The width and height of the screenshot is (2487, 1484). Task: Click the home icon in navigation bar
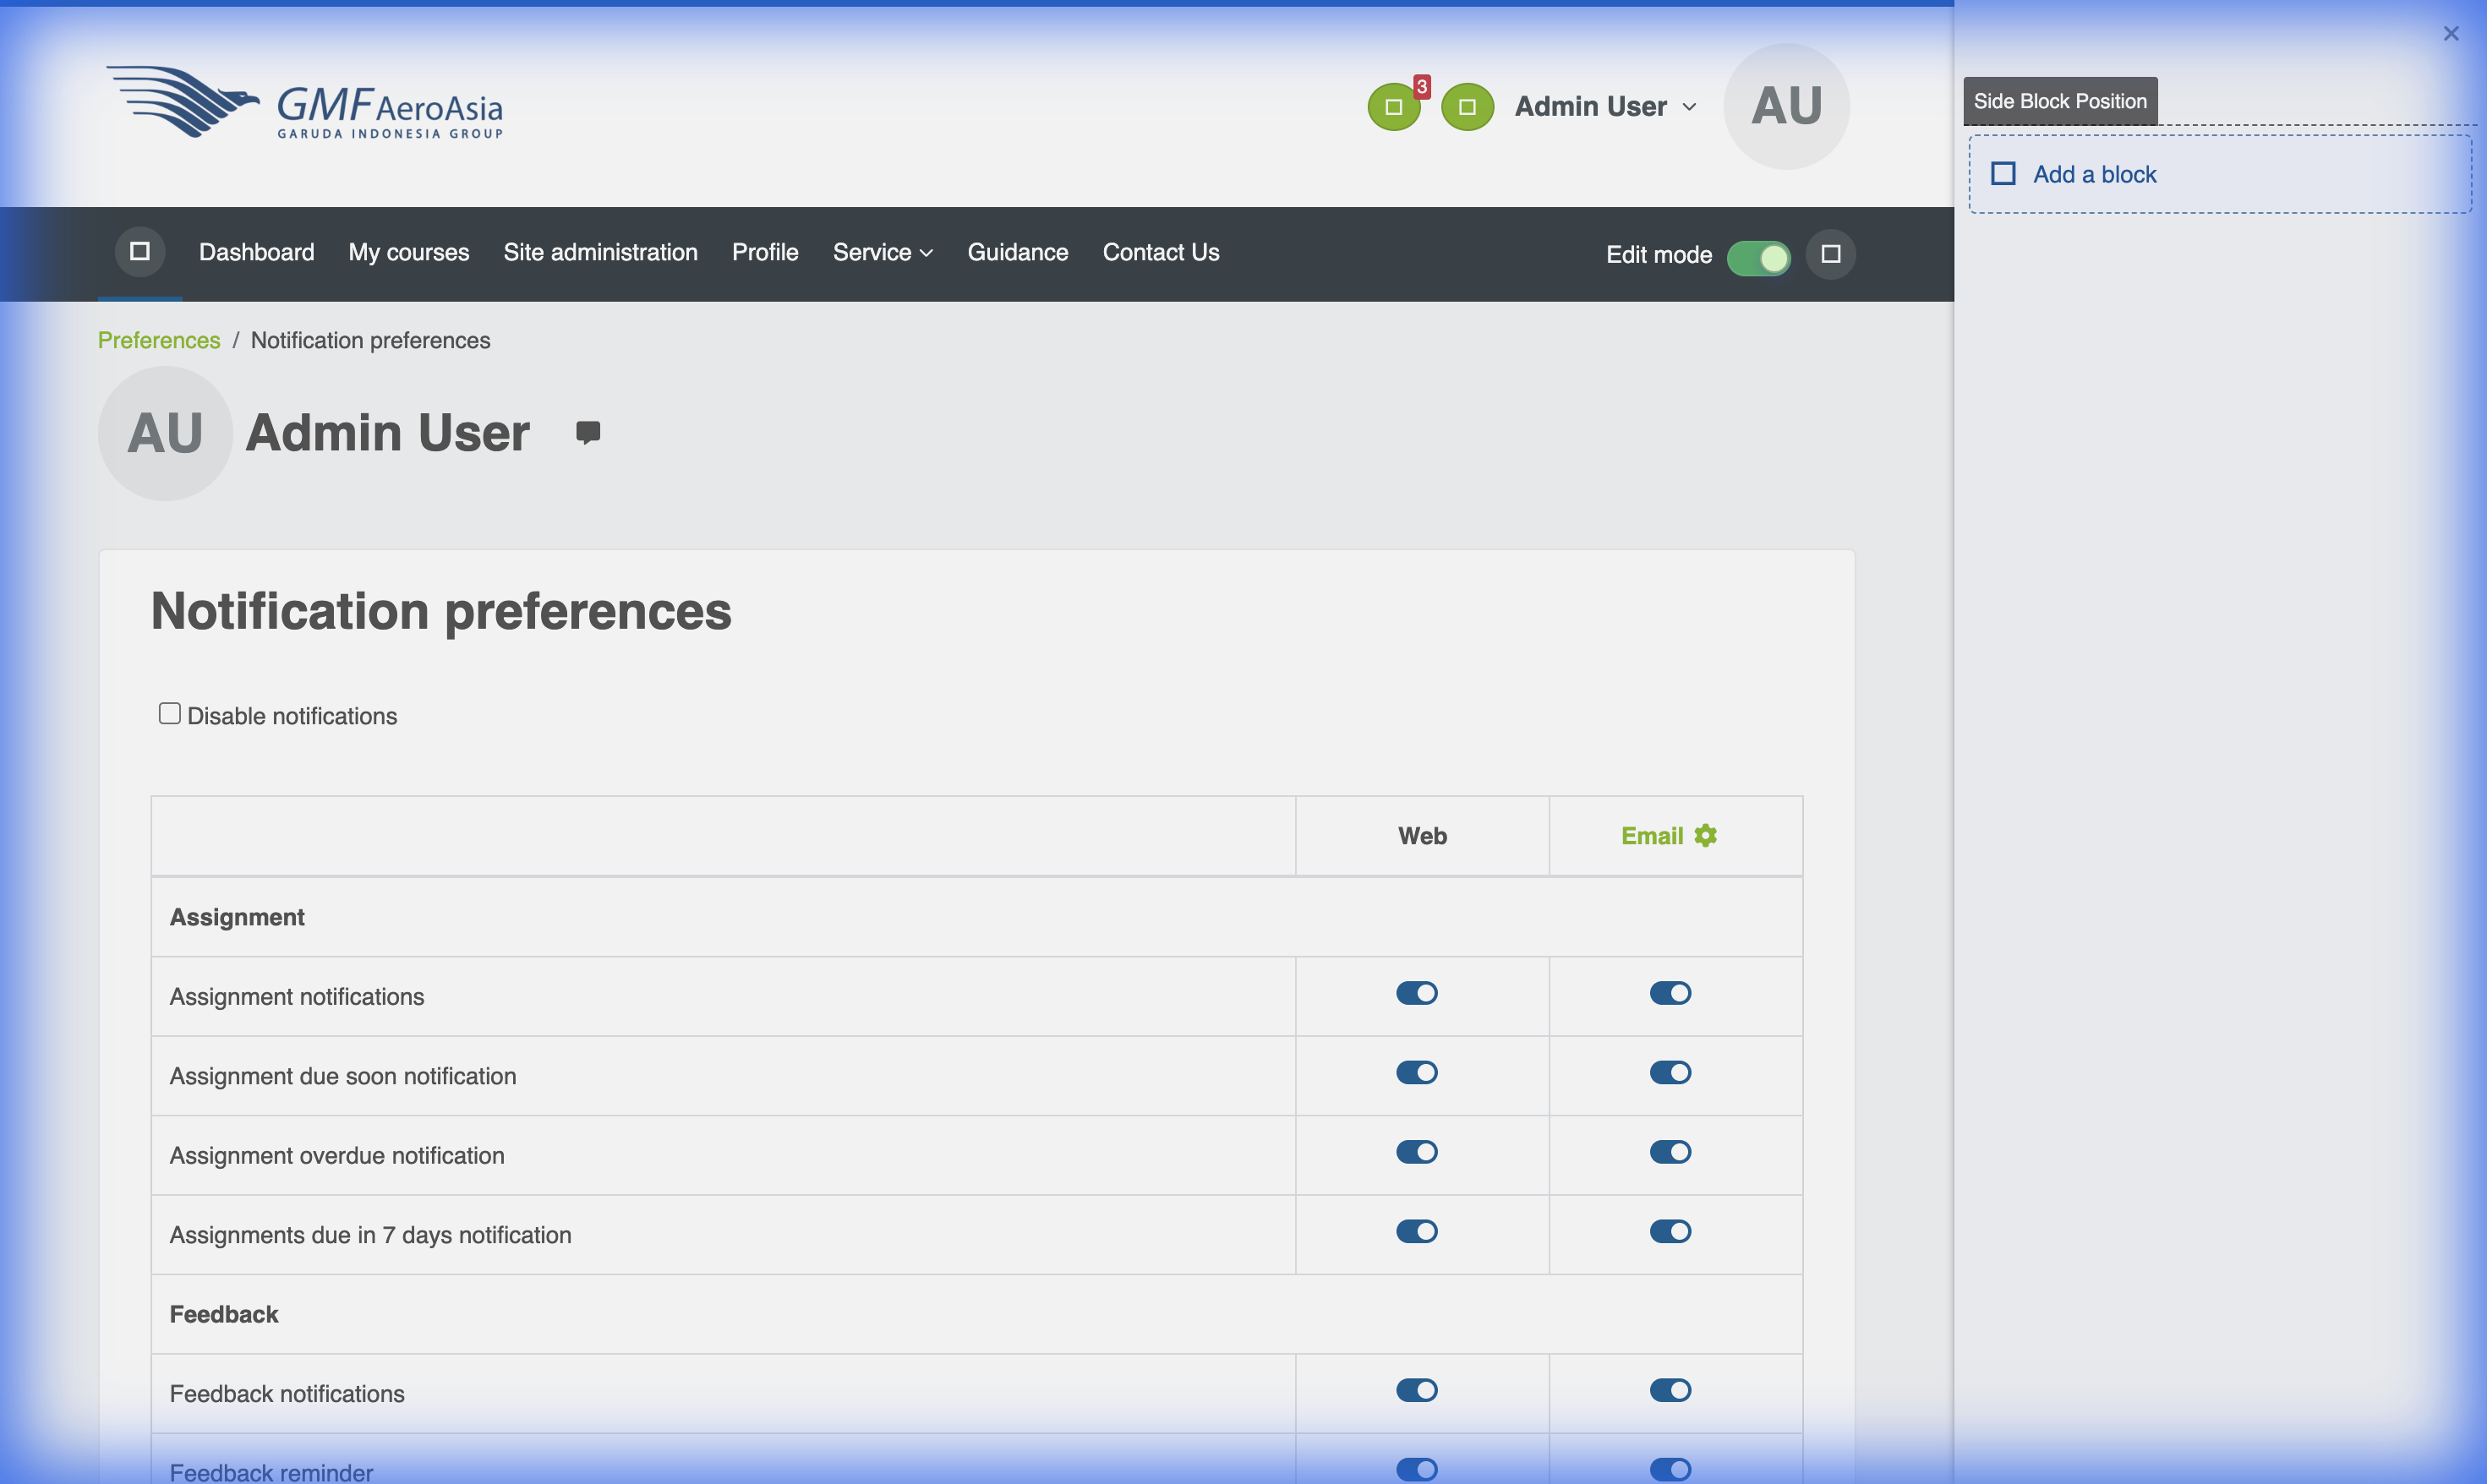point(140,252)
